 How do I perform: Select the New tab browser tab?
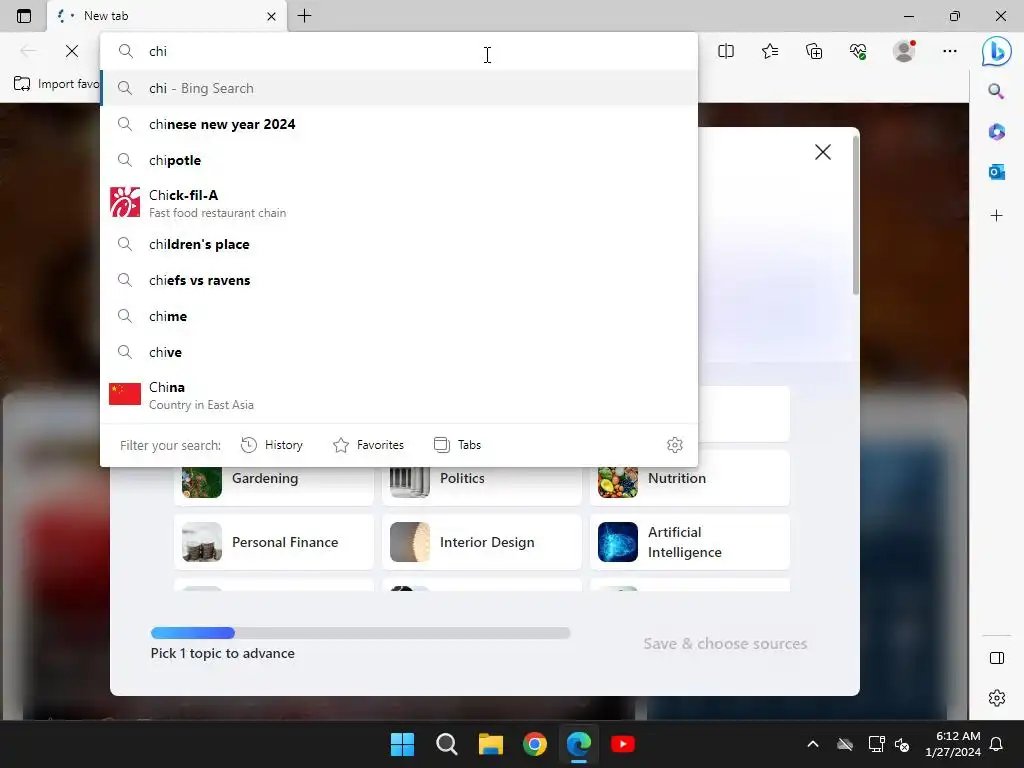click(x=167, y=16)
